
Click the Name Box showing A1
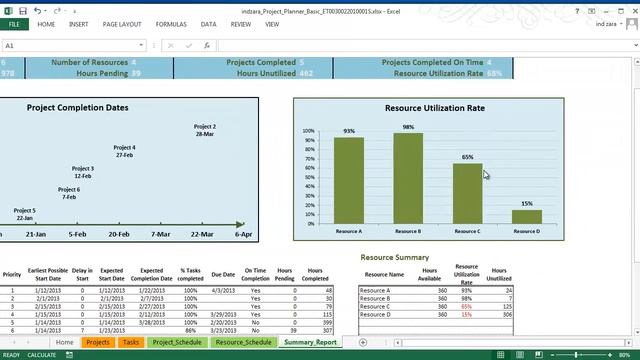[x=69, y=45]
